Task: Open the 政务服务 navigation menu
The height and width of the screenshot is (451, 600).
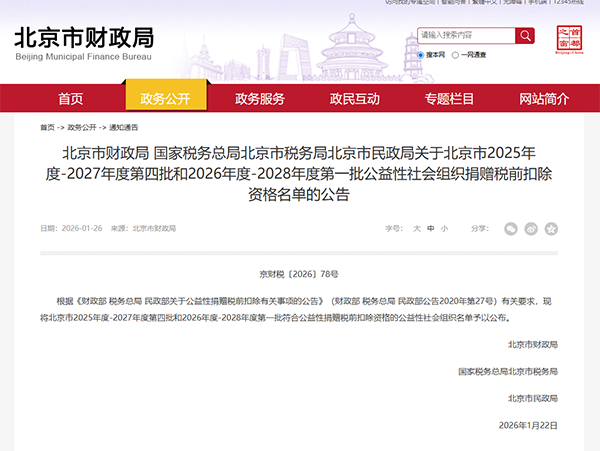Action: tap(260, 99)
